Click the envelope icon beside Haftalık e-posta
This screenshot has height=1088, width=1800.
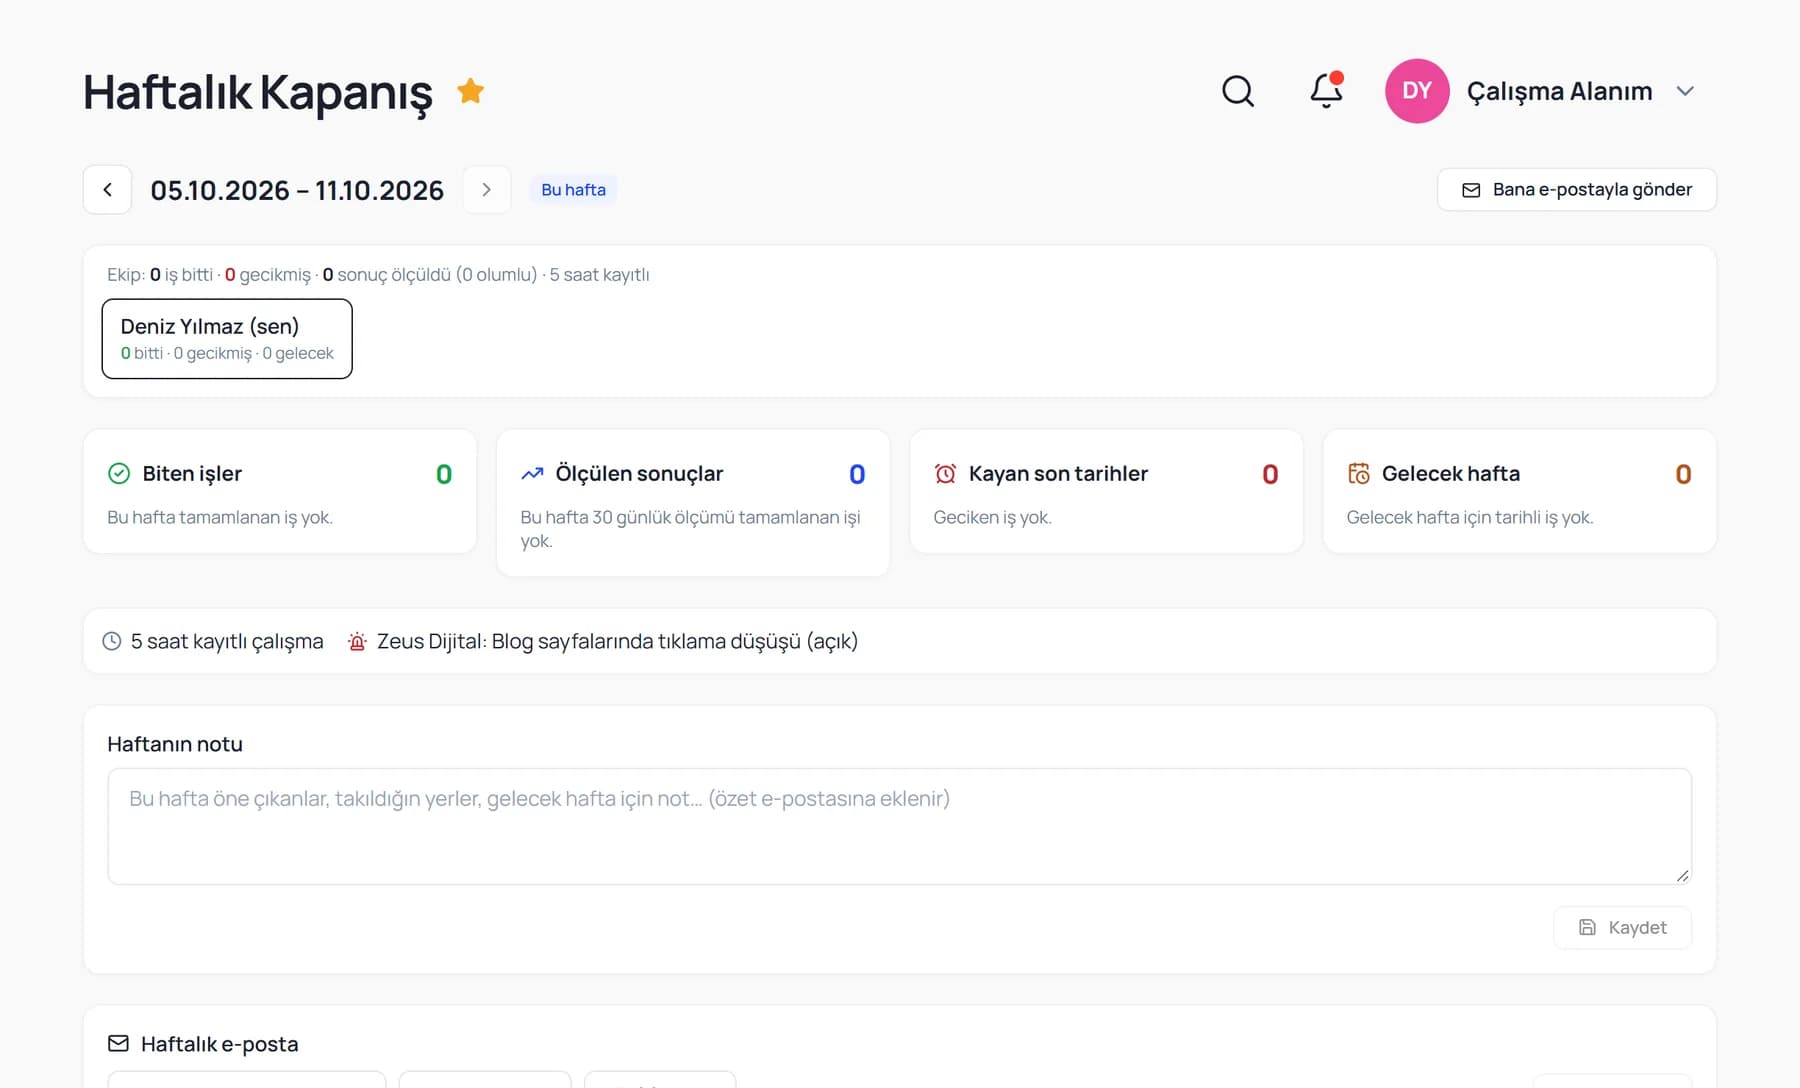pos(118,1044)
